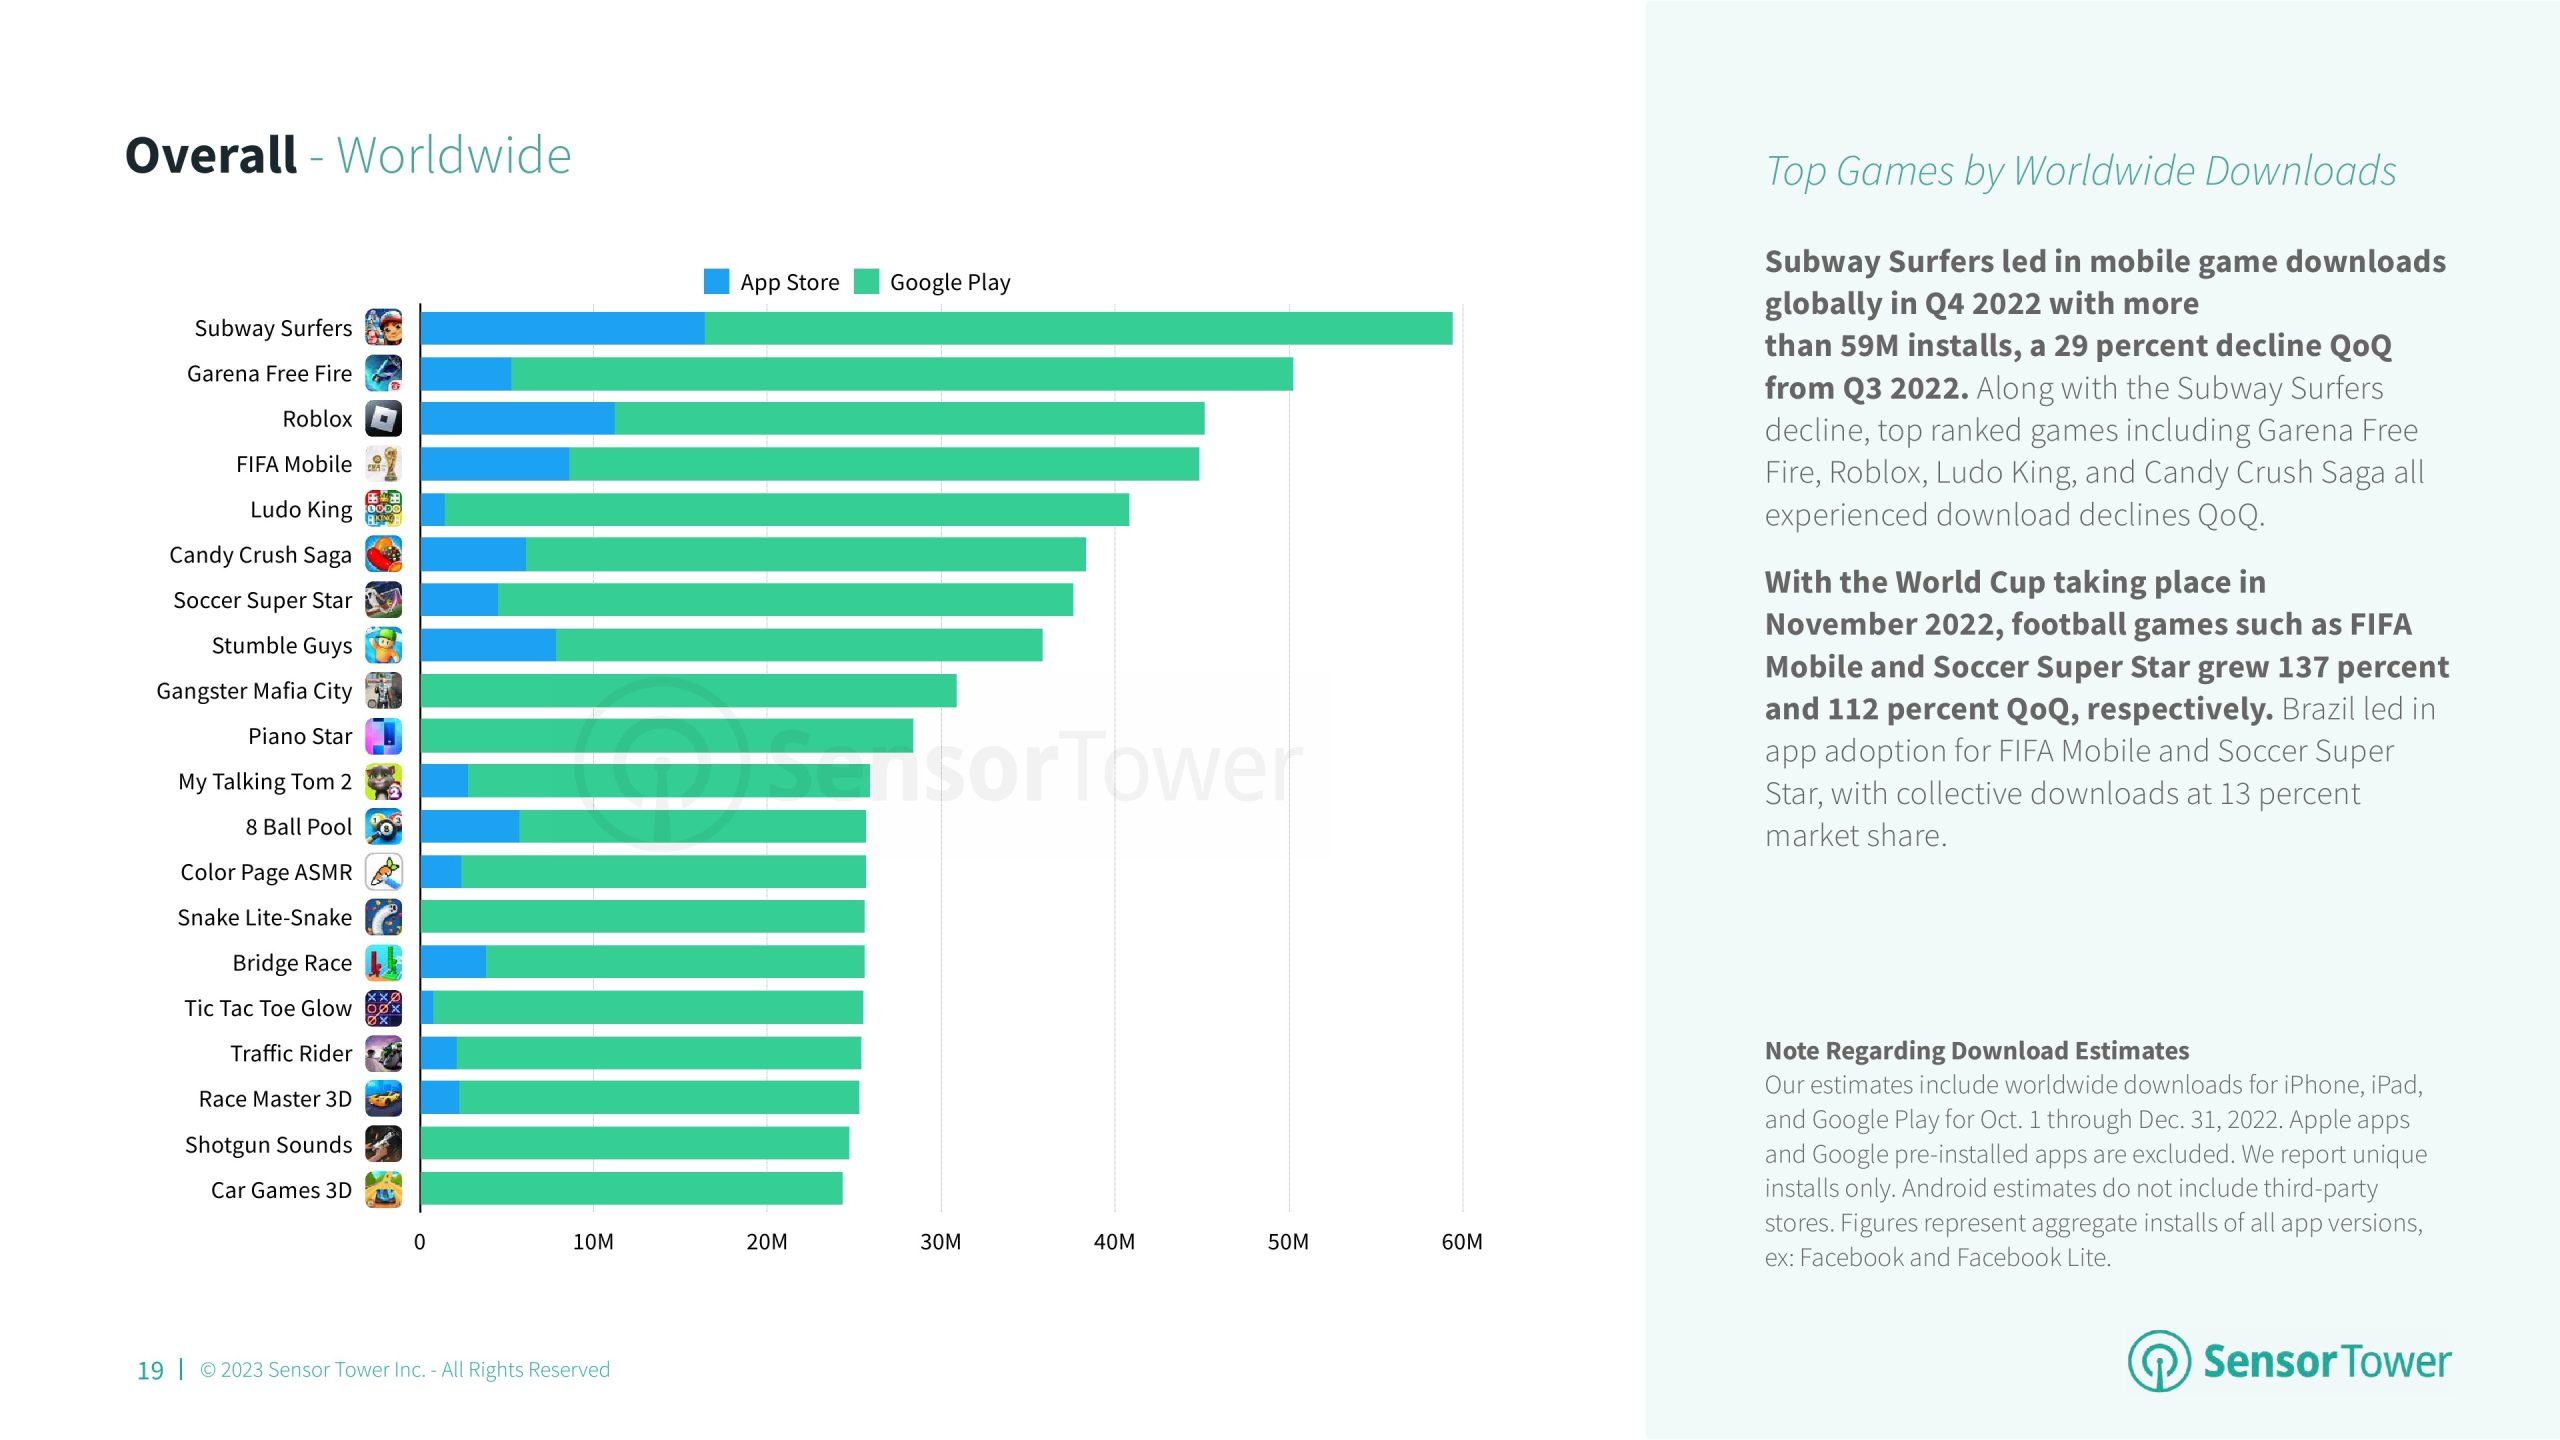Click the Subway Surfers game icon
The image size is (2560, 1440).
383,328
